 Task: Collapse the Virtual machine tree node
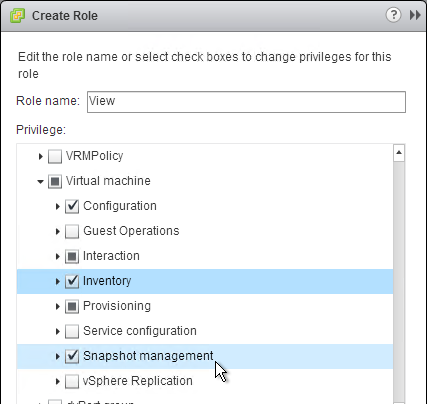[x=40, y=182]
